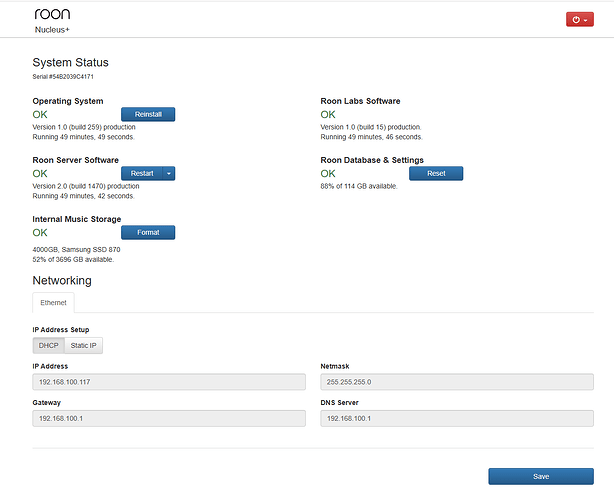Click the Gateway input field
Viewport: 614px width, 500px height.
pyautogui.click(x=169, y=419)
